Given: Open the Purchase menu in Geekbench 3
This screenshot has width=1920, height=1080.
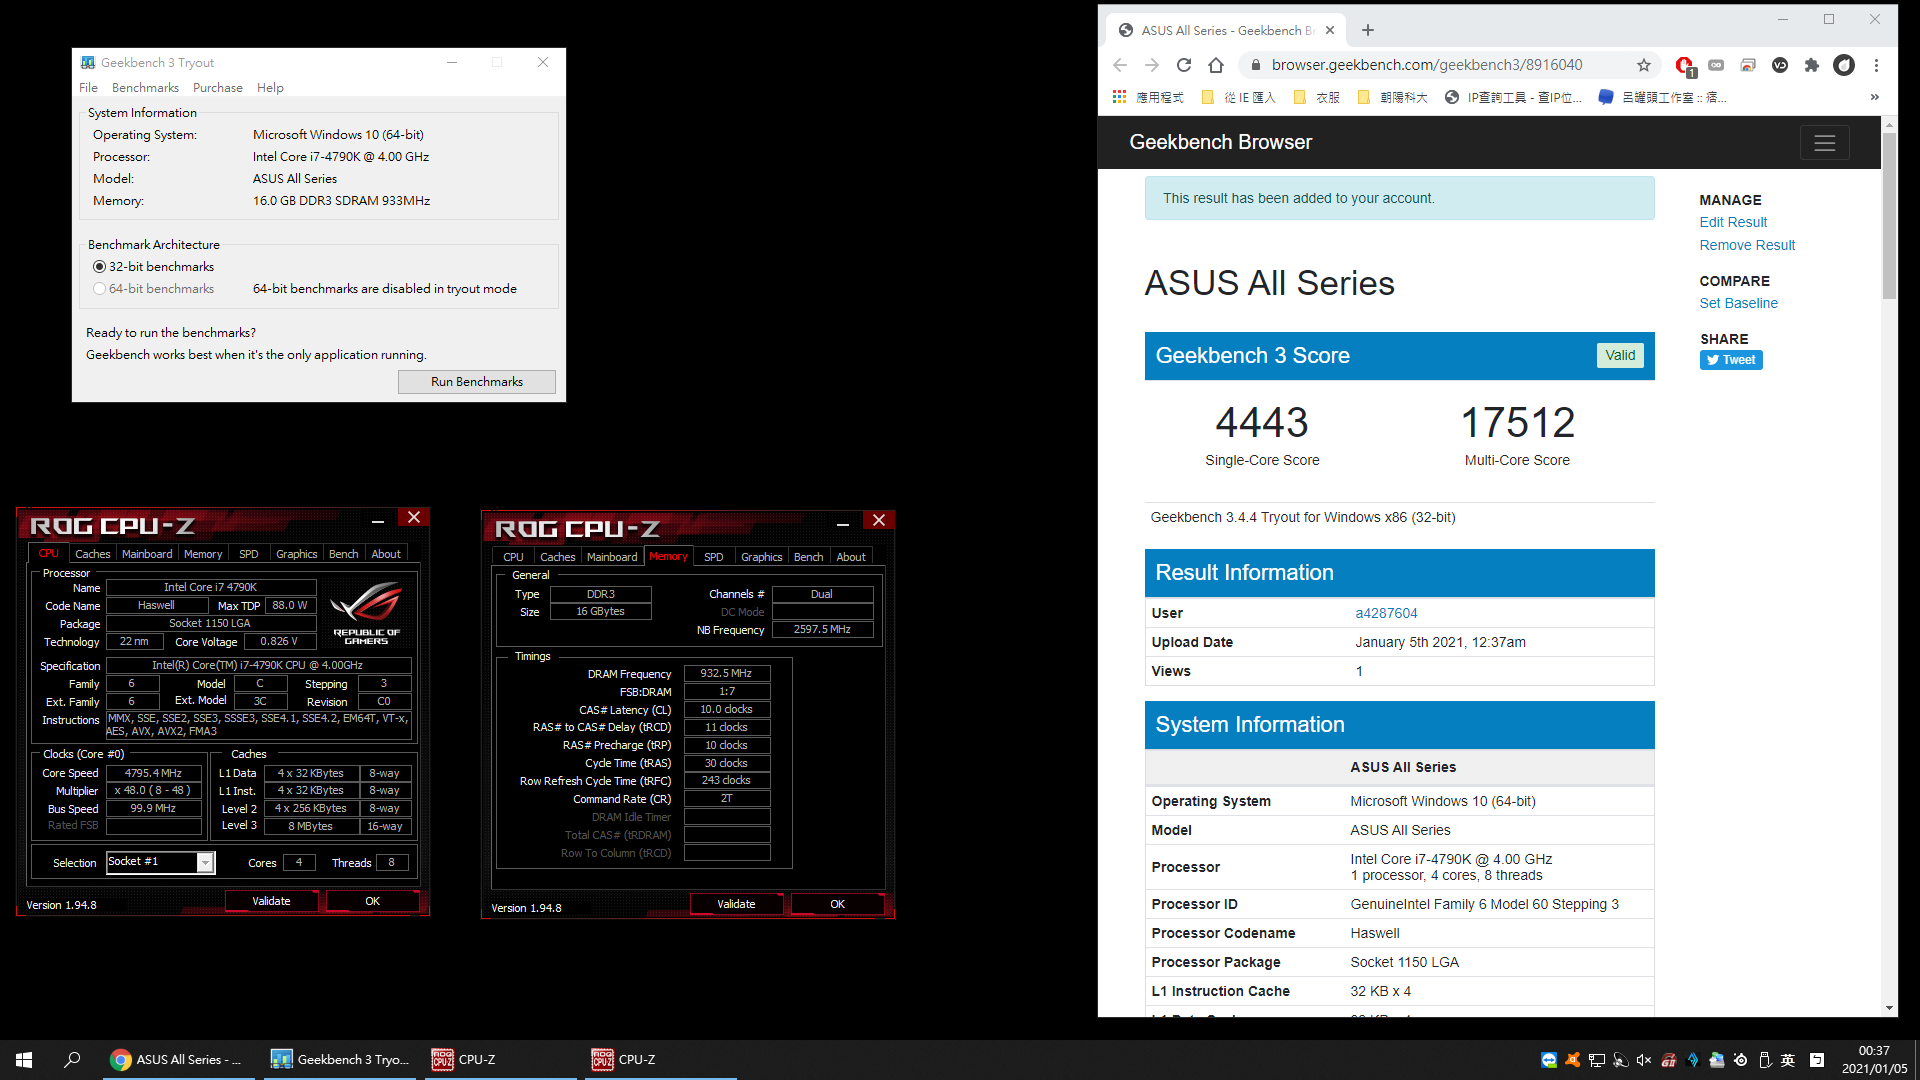Looking at the screenshot, I should pyautogui.click(x=218, y=88).
